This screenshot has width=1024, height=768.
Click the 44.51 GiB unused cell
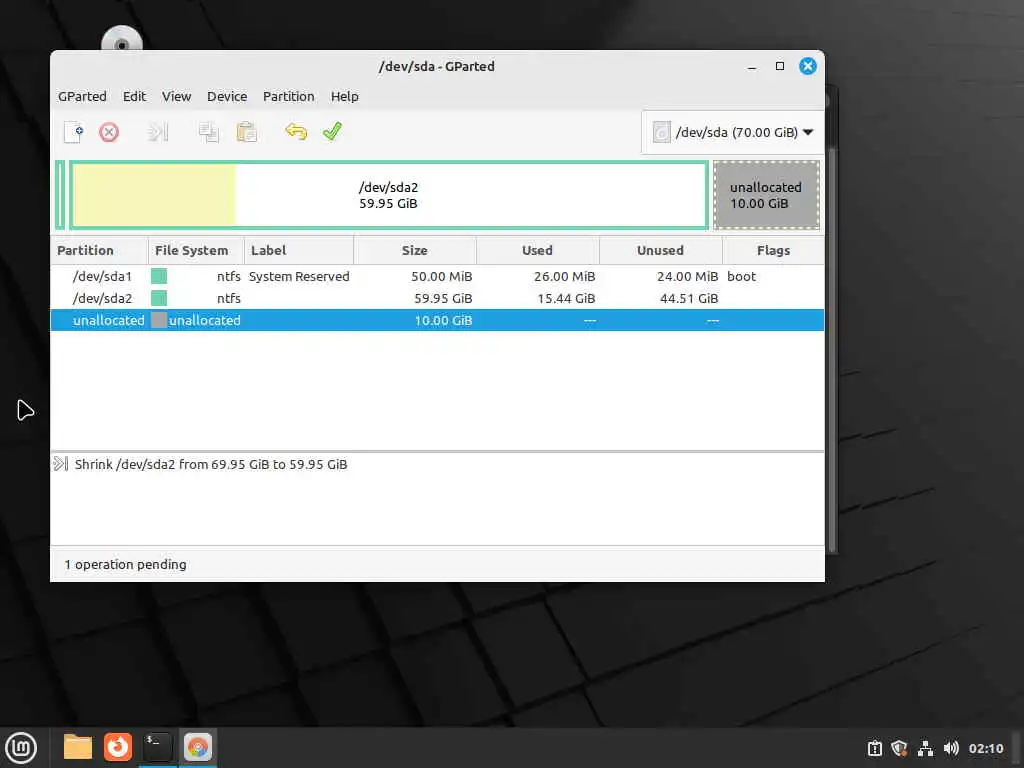(689, 298)
